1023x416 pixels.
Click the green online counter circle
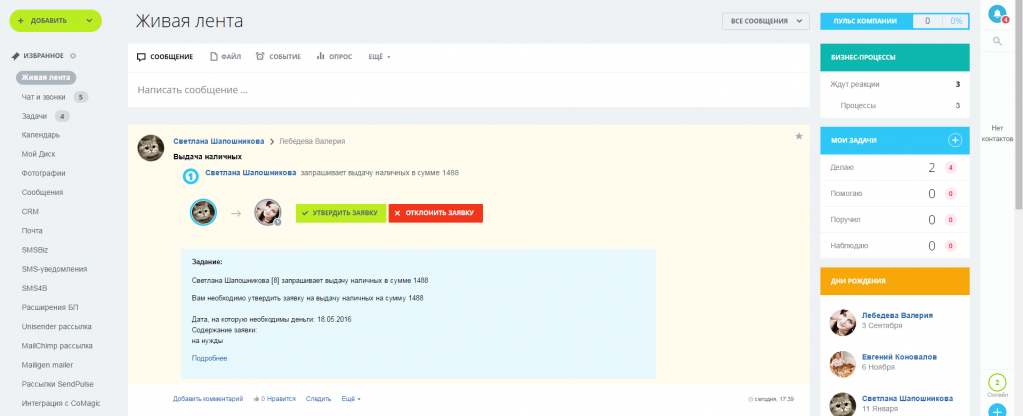(x=997, y=383)
